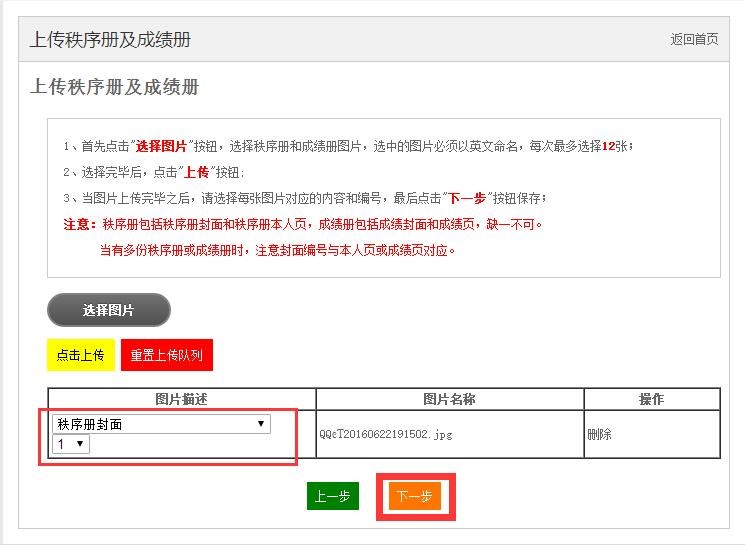The image size is (745, 545).
Task: Open the 秩序册封面 description dropdown
Action: pos(161,424)
